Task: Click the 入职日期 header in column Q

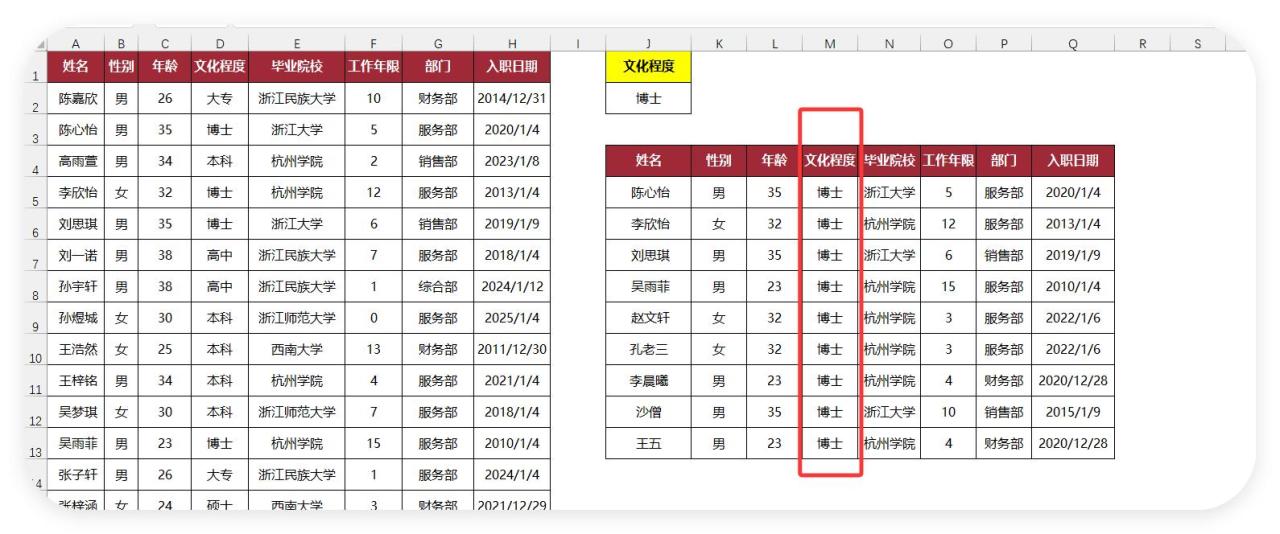Action: click(1073, 161)
